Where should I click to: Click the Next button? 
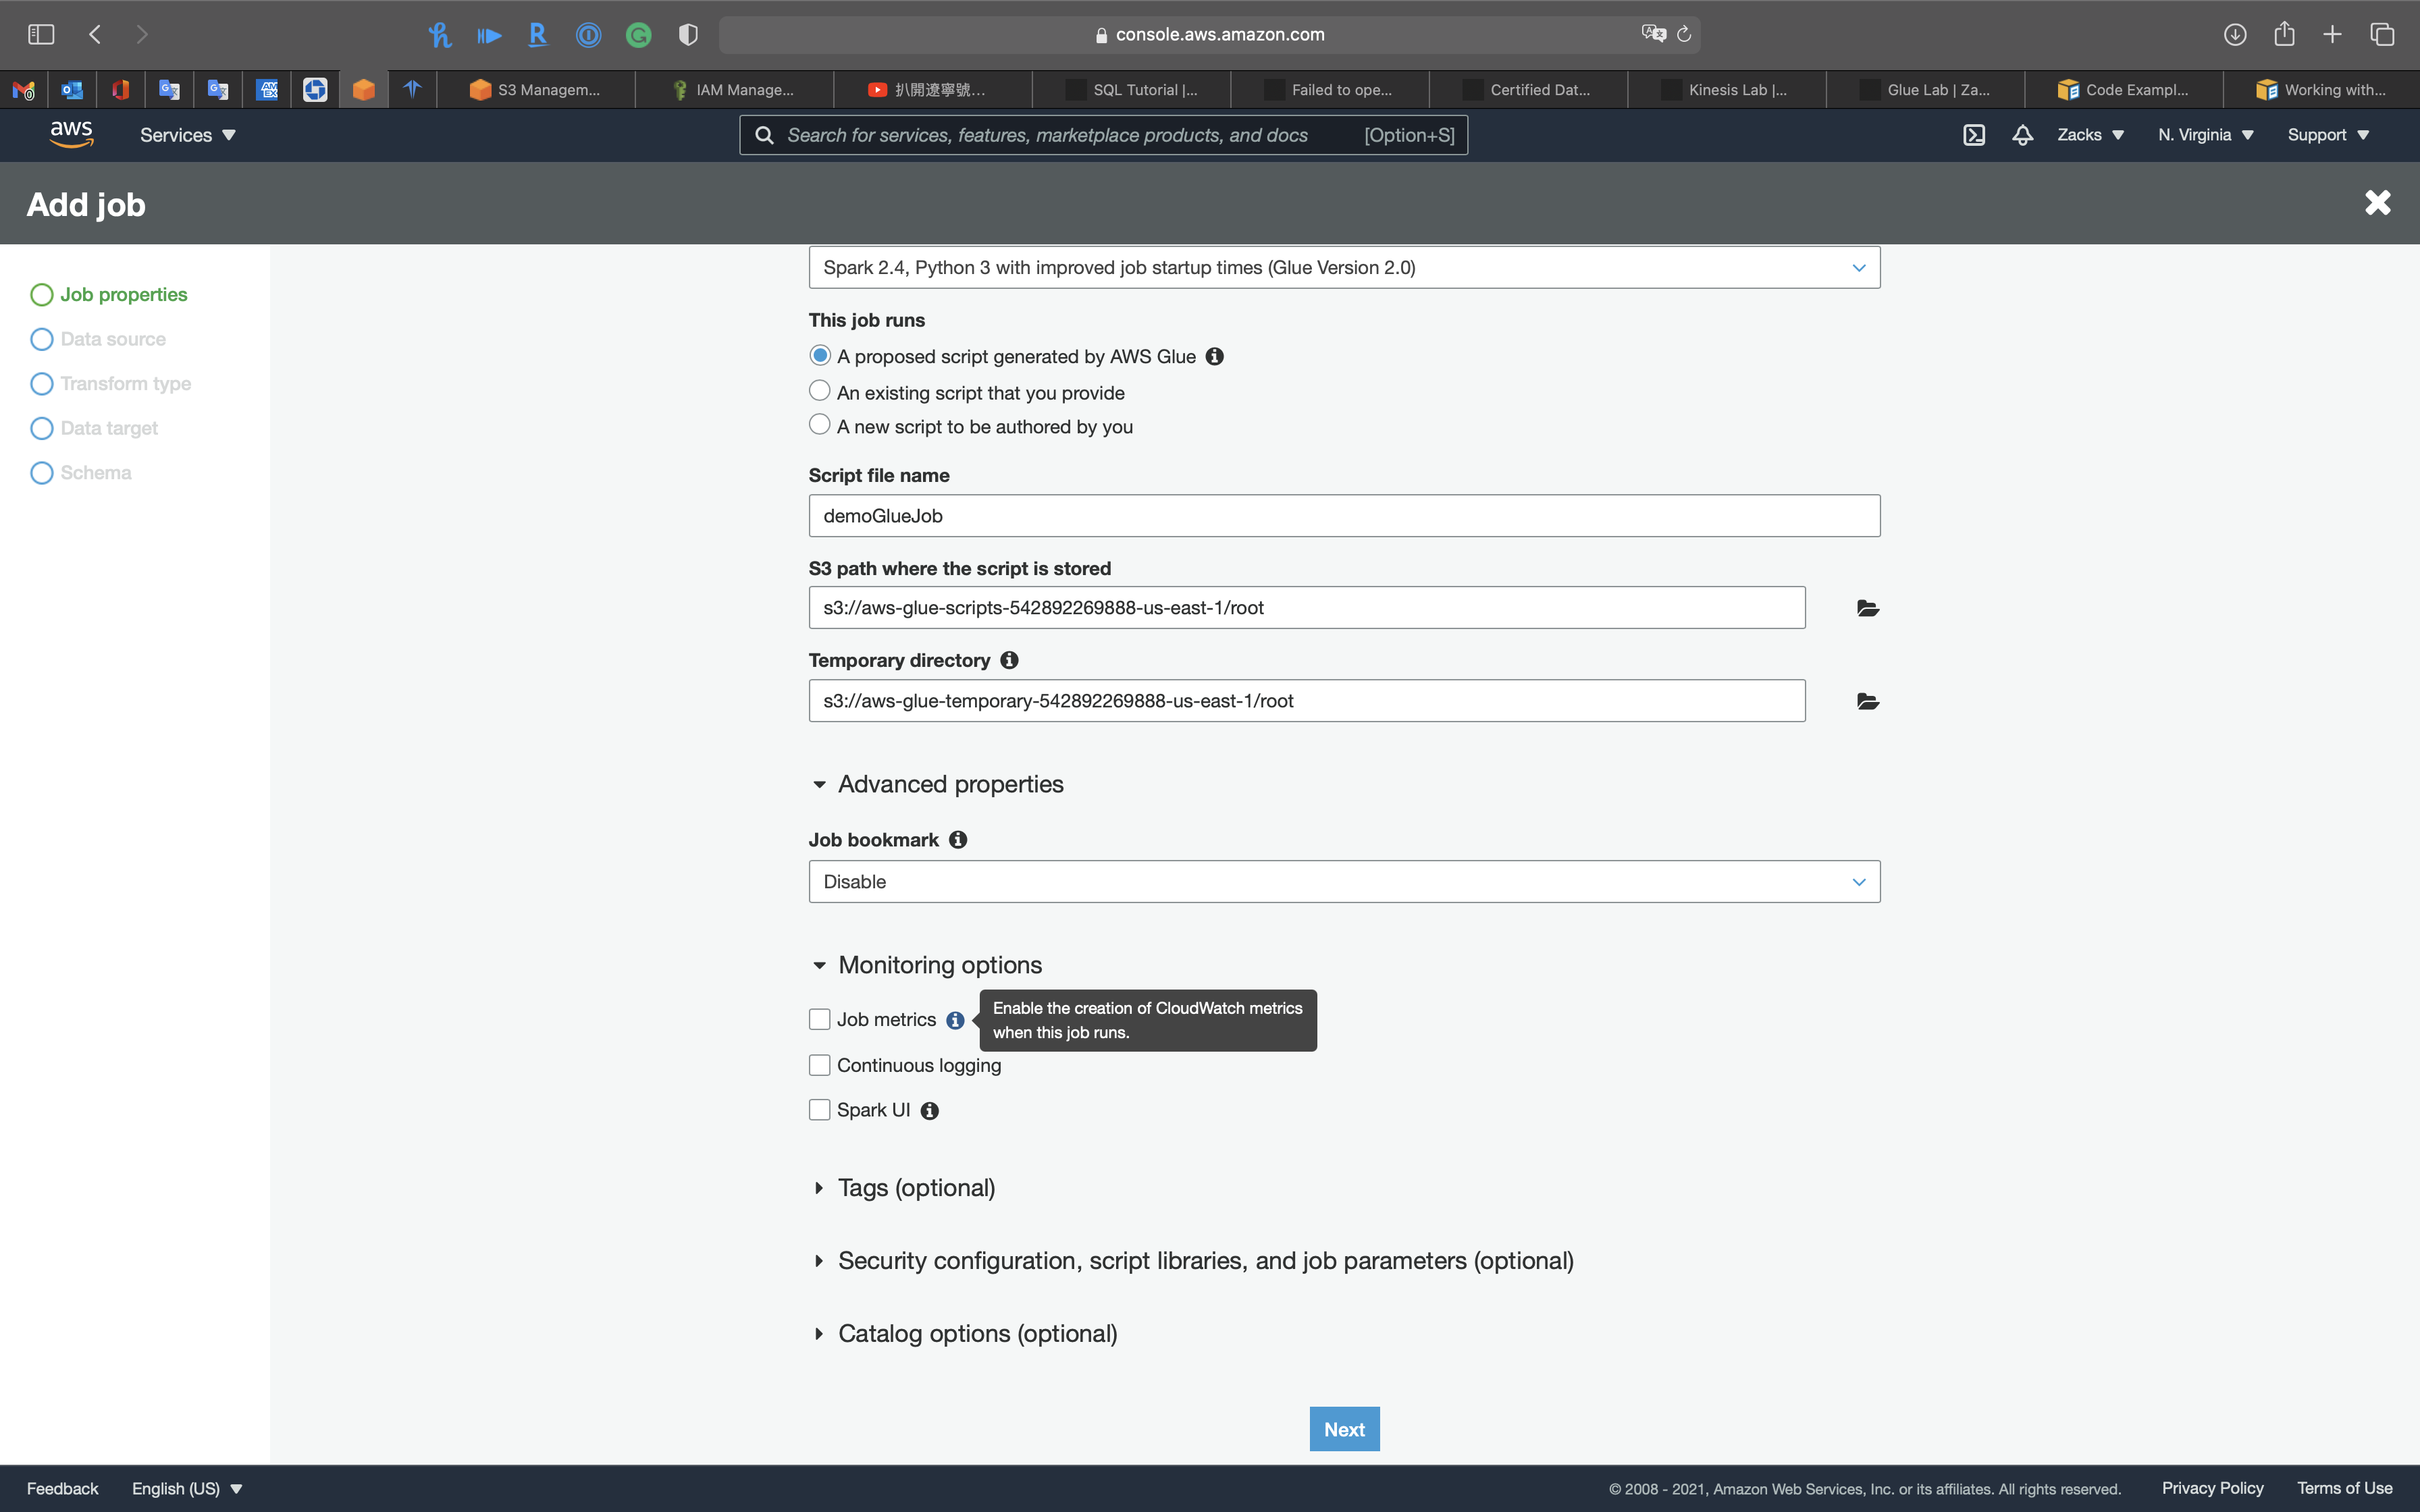1343,1429
